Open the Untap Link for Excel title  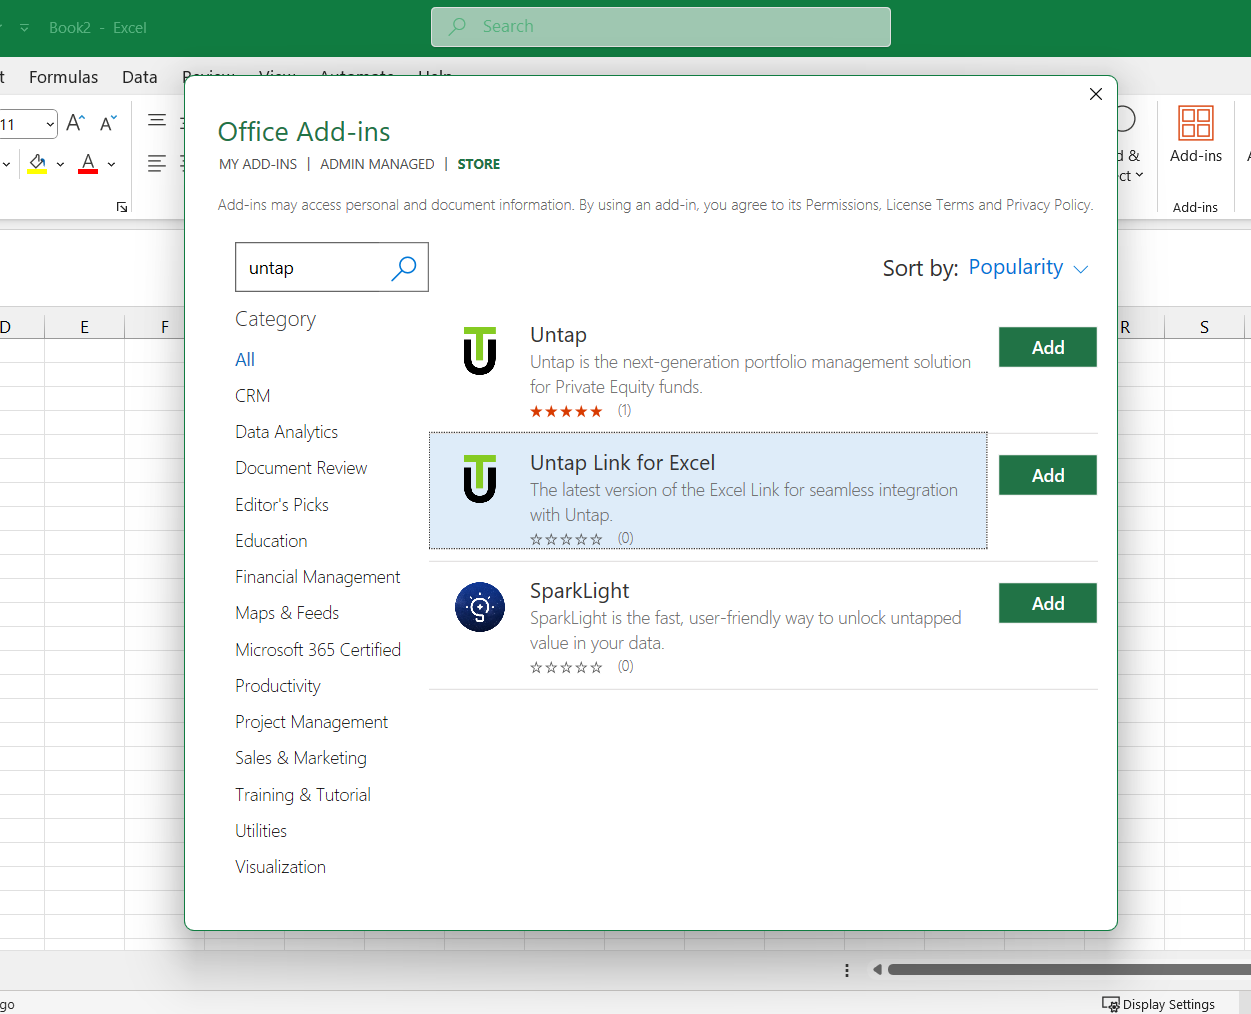[622, 463]
